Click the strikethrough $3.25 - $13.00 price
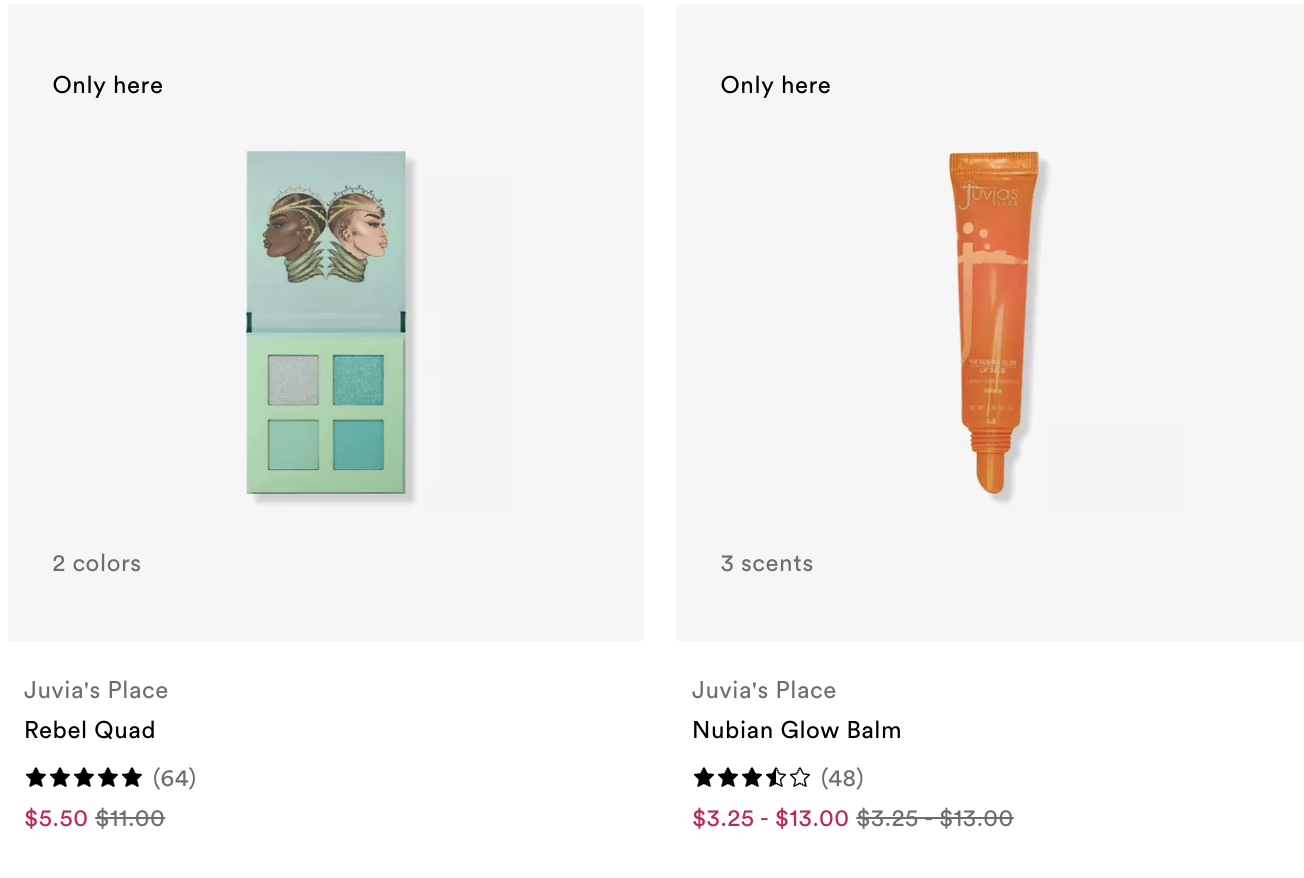 (x=935, y=818)
